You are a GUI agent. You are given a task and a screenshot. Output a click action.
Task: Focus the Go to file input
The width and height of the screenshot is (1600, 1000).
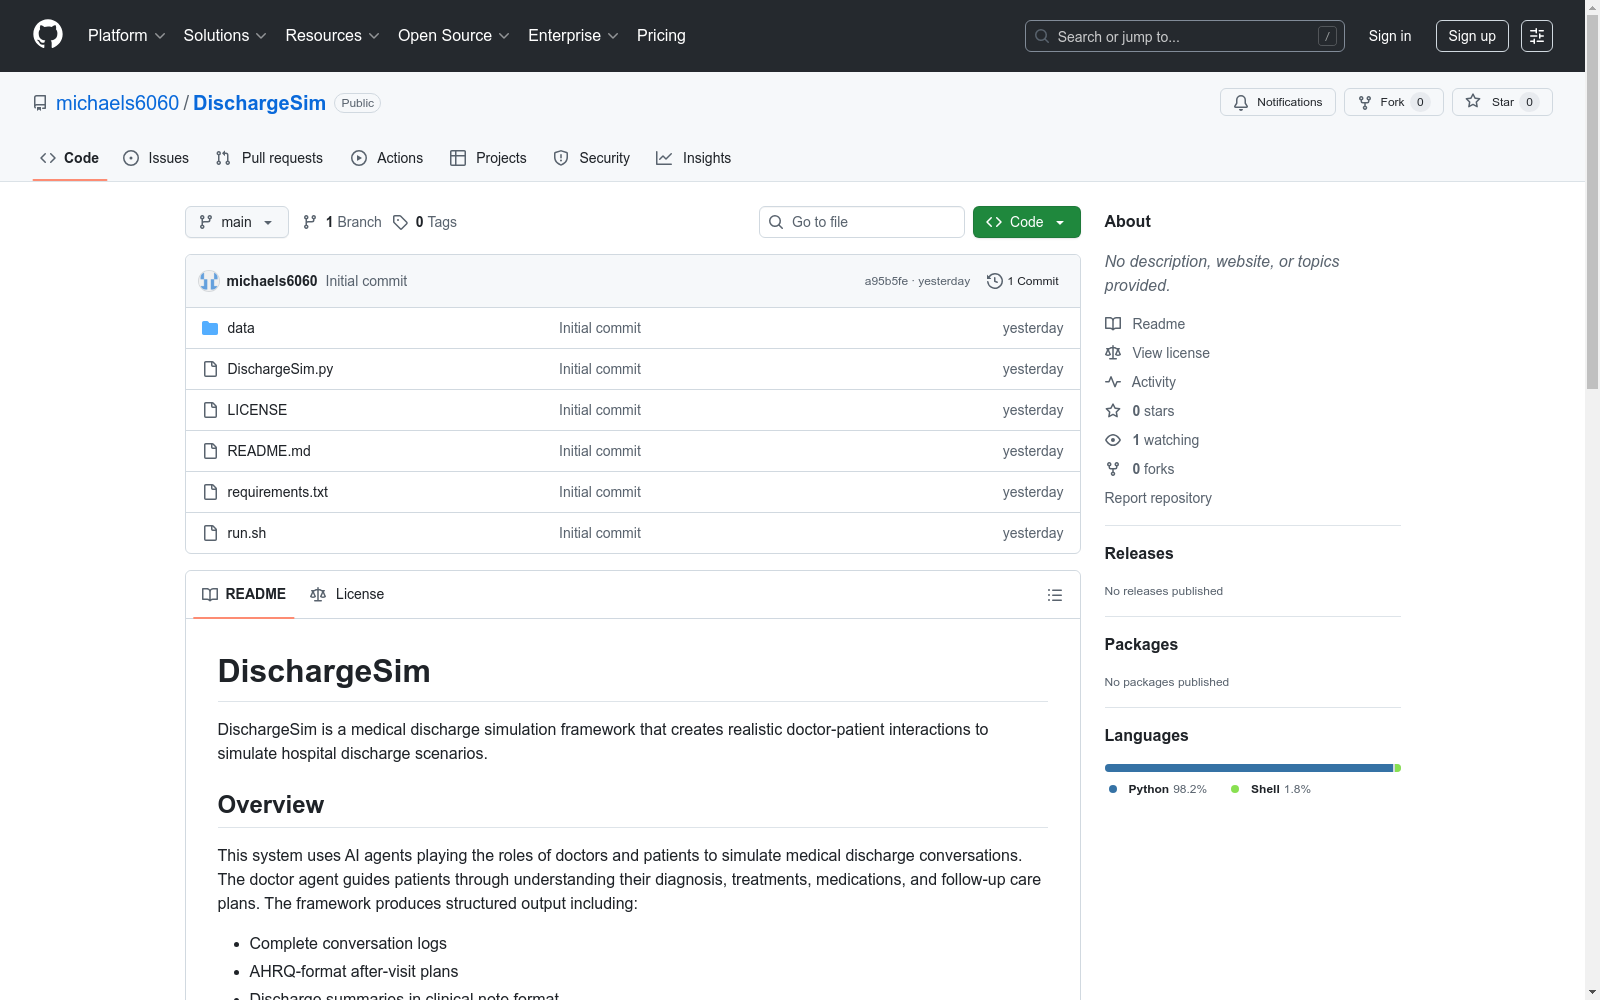[862, 222]
